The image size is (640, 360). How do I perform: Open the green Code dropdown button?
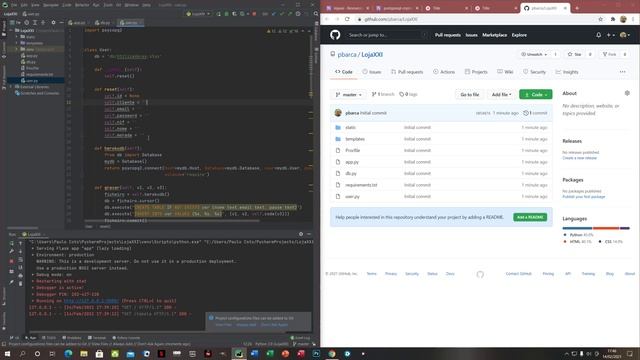click(x=536, y=95)
